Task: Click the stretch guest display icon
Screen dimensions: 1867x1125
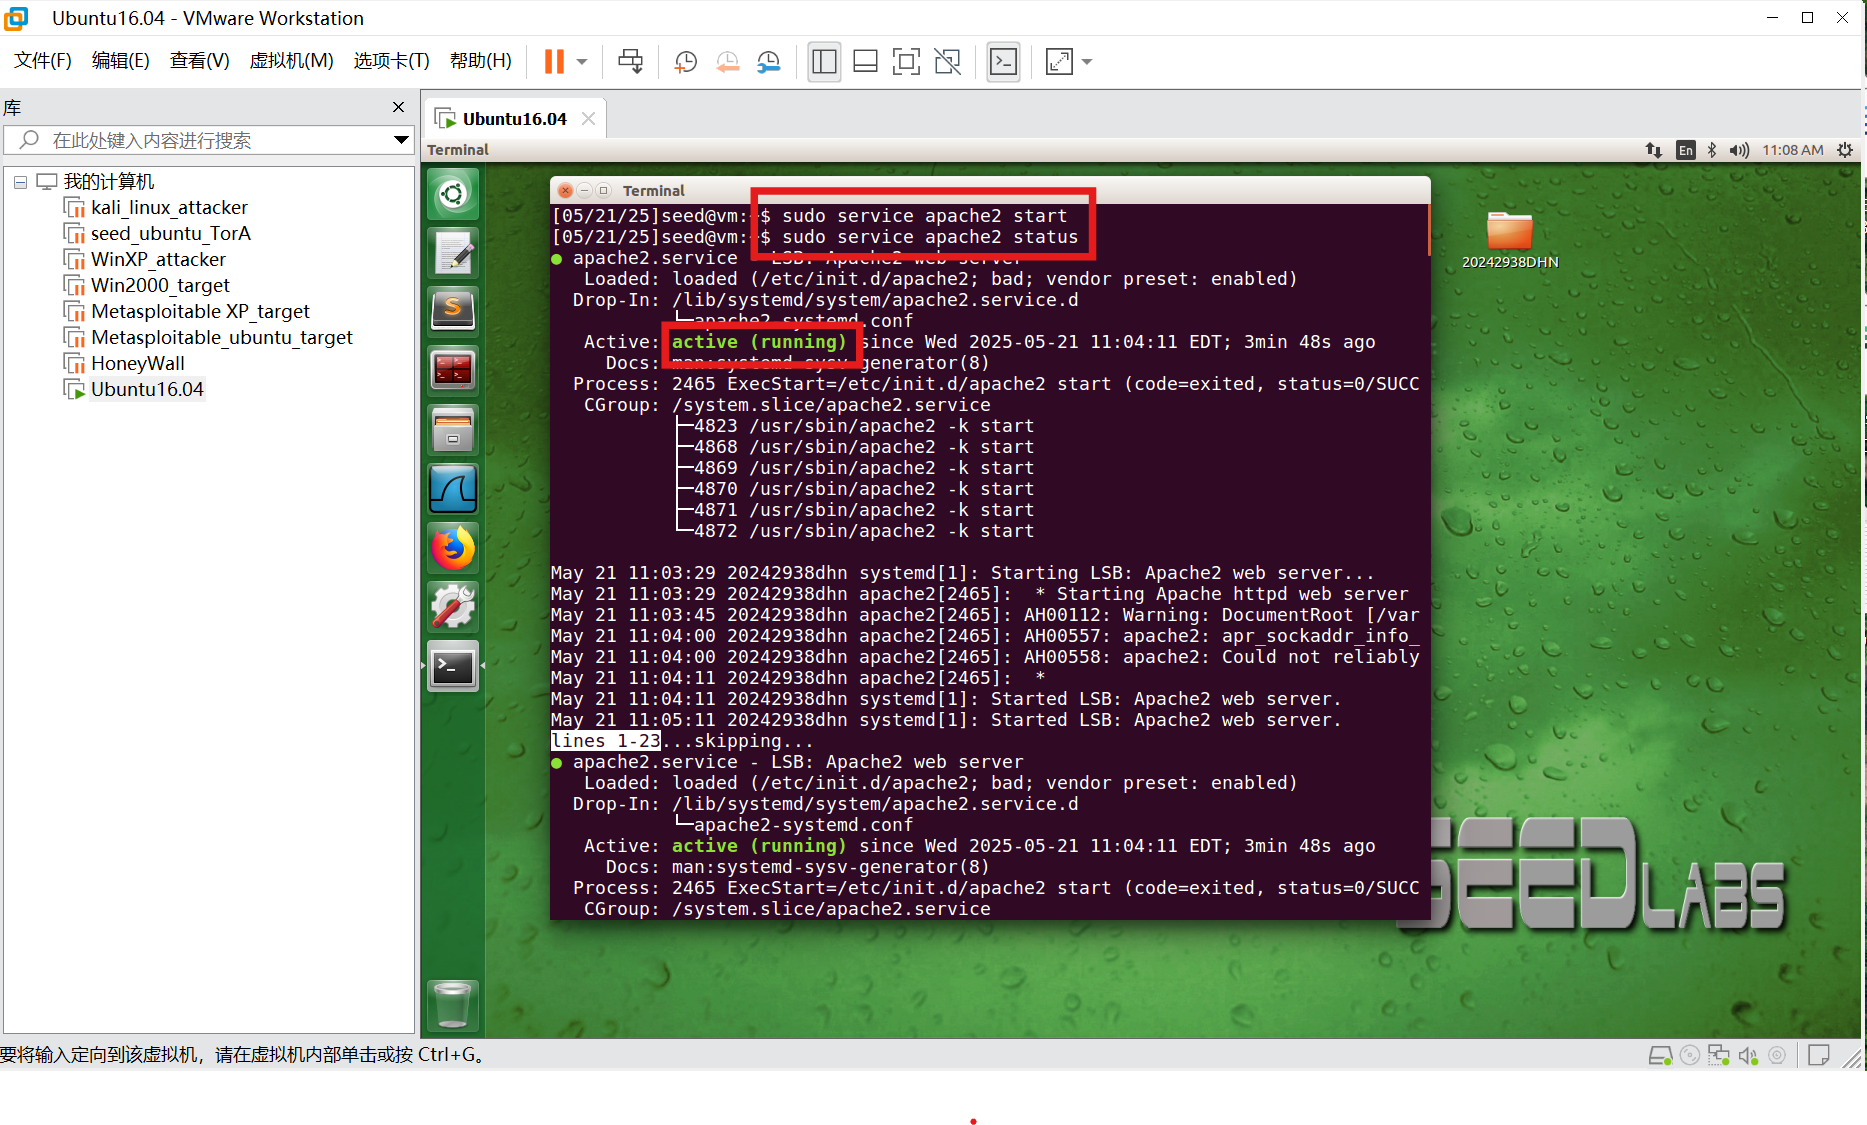Action: click(x=1059, y=62)
